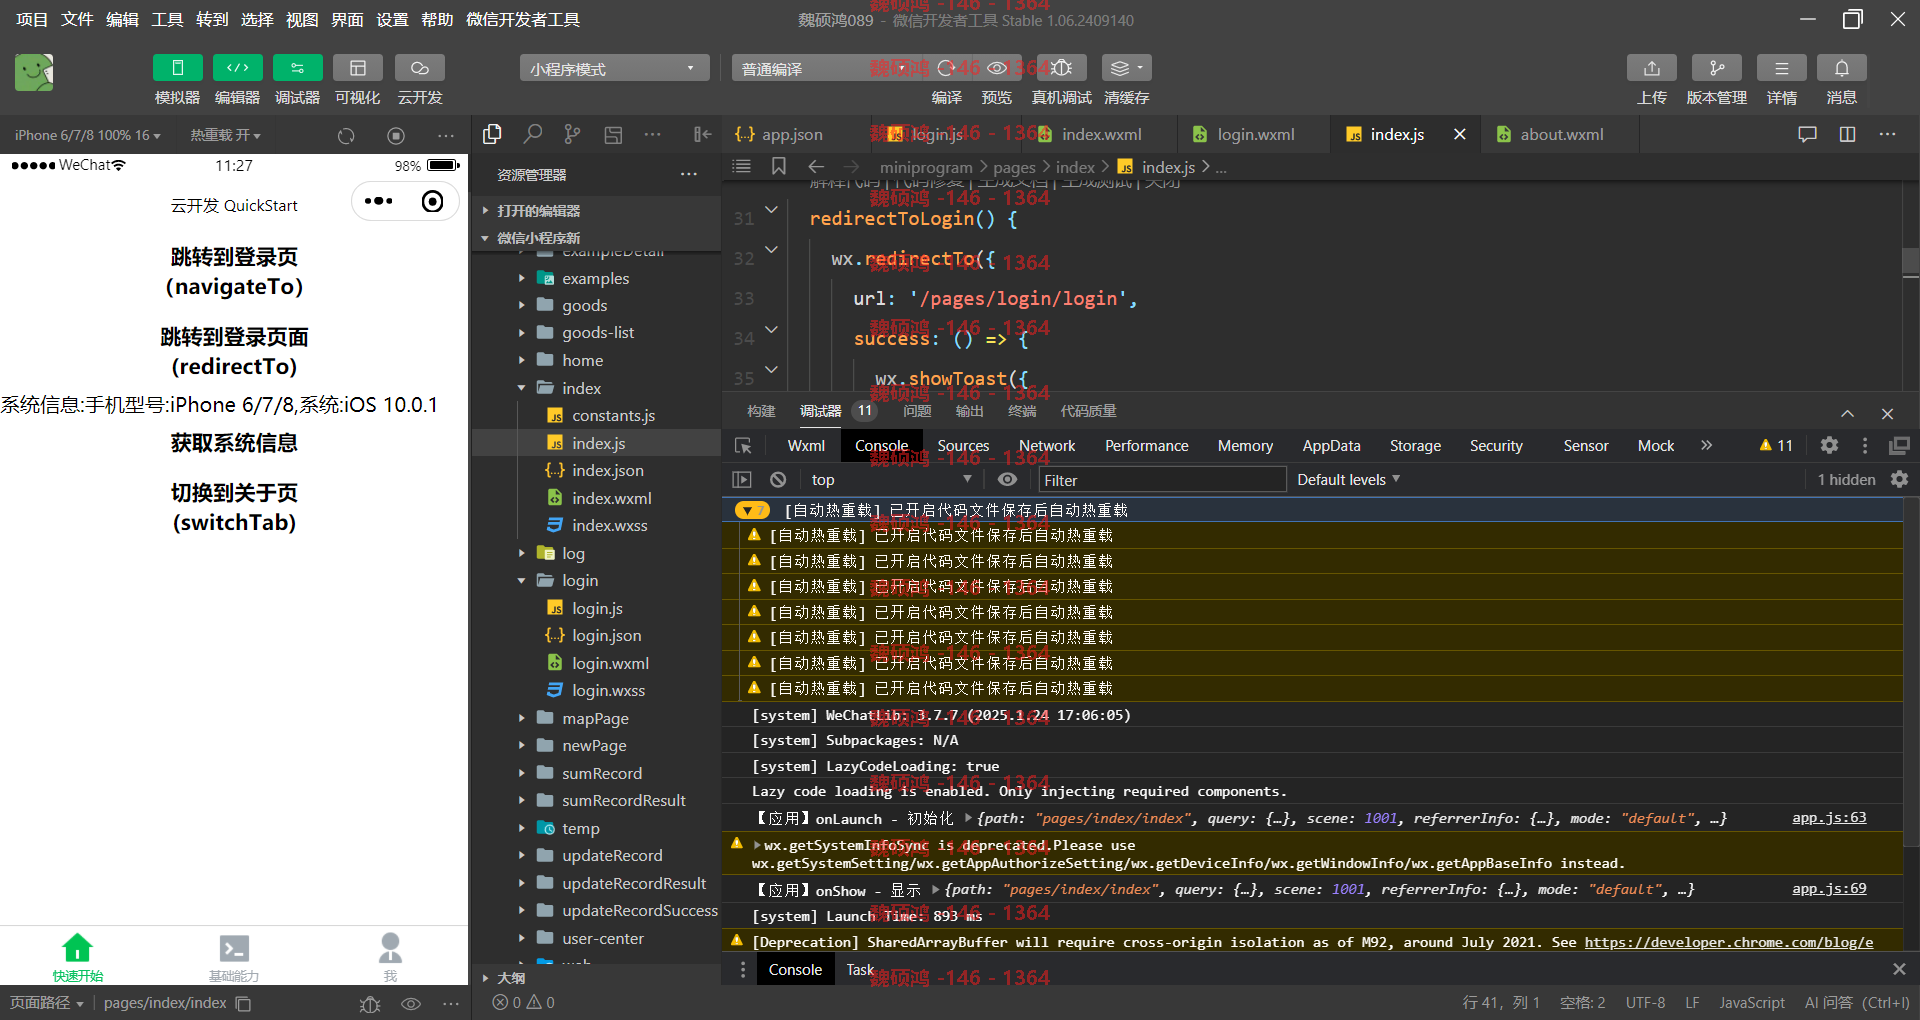Viewport: 1920px width, 1020px height.
Task: Tap the 基础能力 tab in simulator
Action: tap(234, 957)
